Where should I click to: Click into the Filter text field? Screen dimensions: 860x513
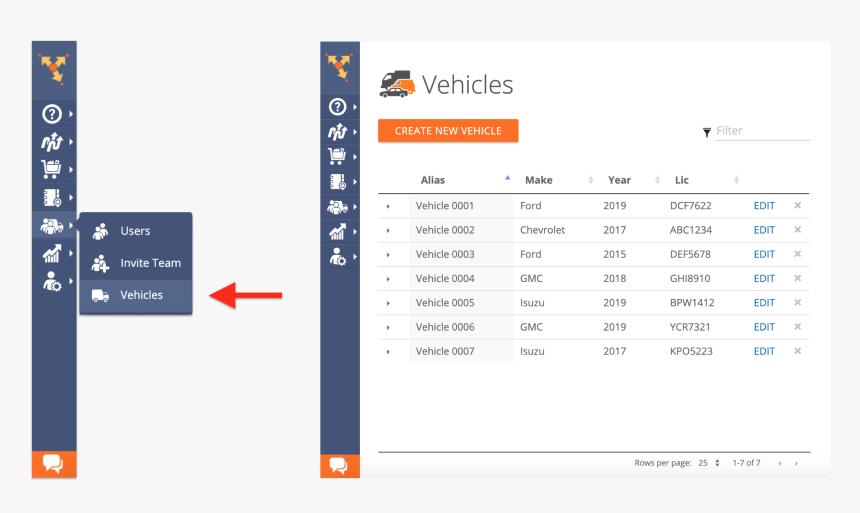[762, 131]
